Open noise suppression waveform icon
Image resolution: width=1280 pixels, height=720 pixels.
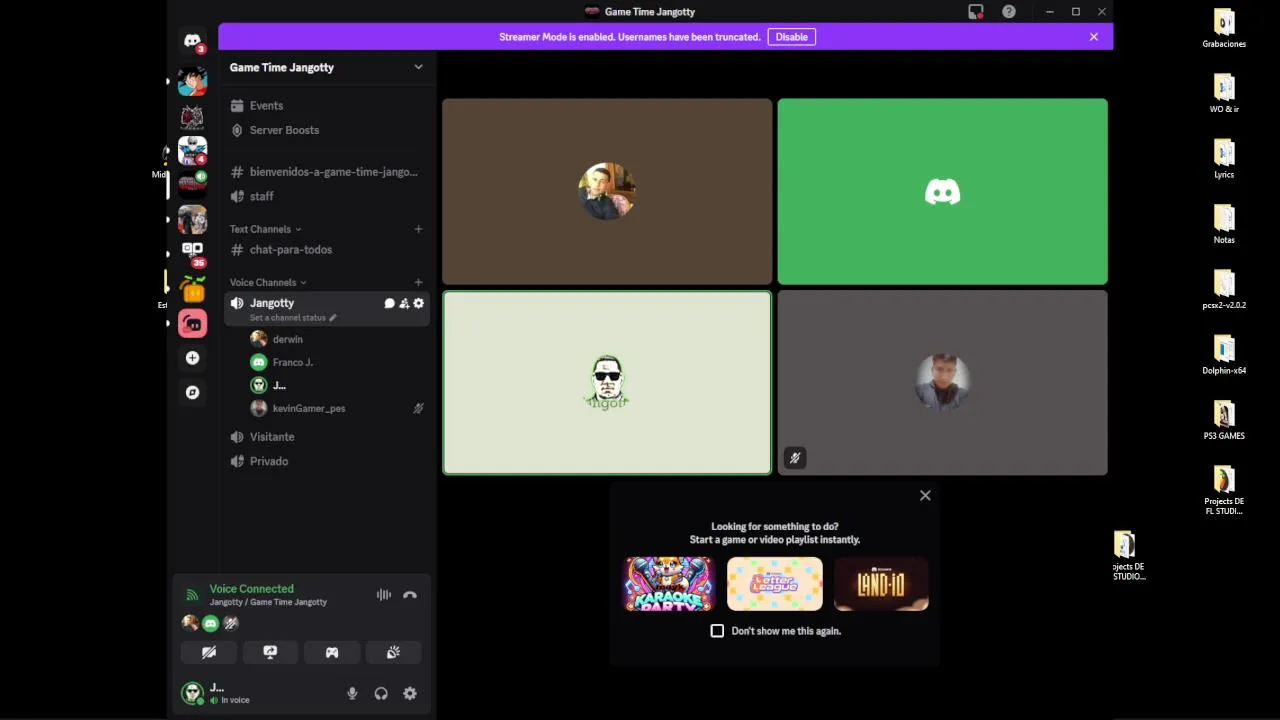(x=383, y=595)
